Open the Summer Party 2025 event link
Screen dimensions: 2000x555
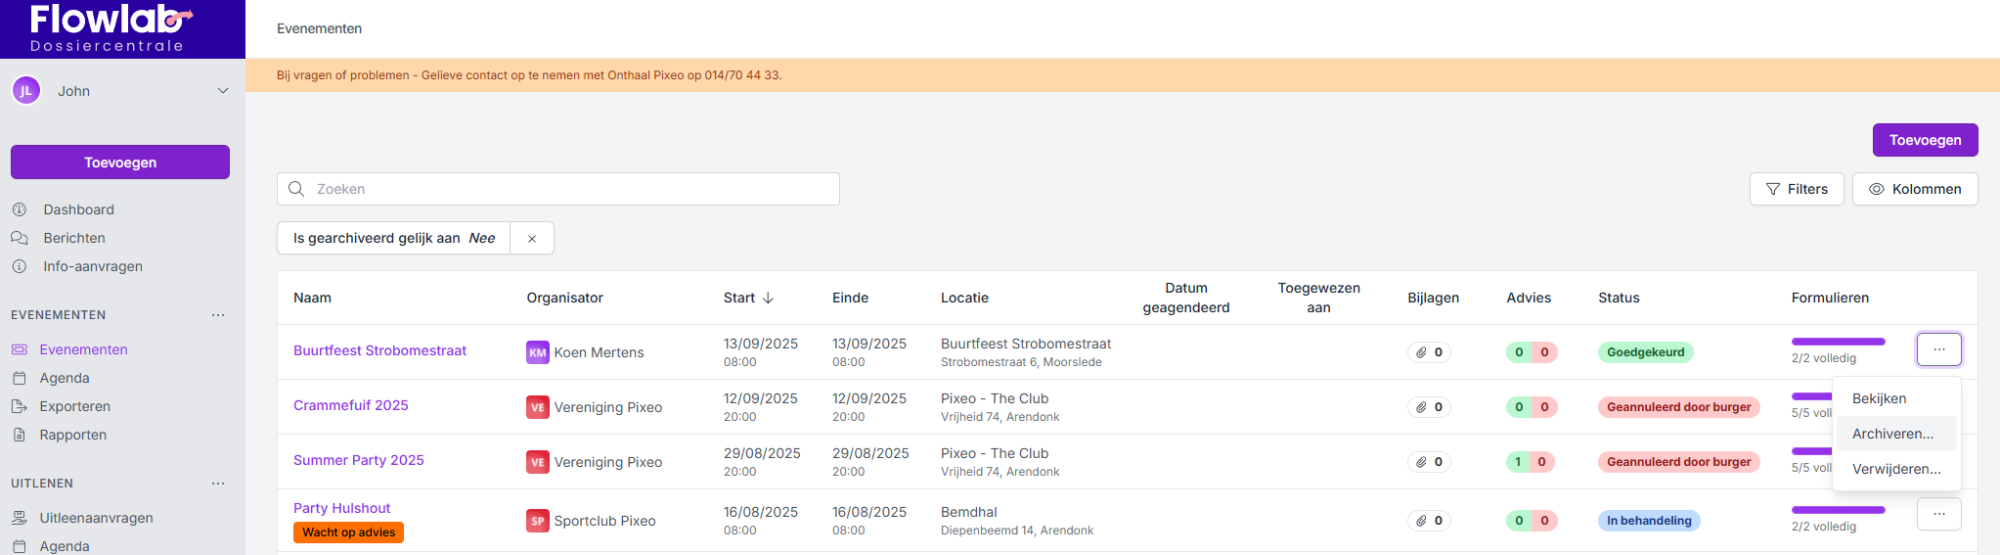click(358, 460)
